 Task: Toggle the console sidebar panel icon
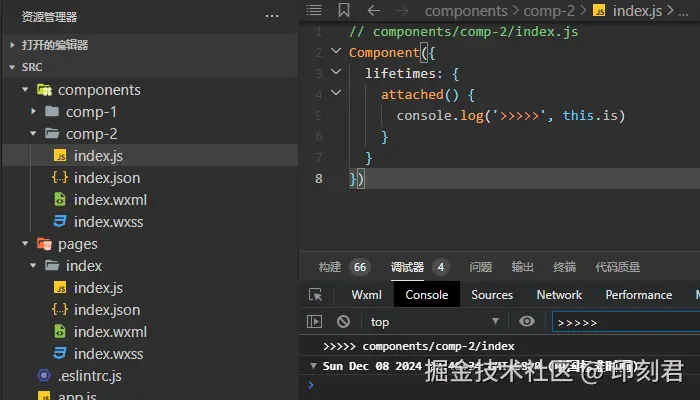coord(314,321)
